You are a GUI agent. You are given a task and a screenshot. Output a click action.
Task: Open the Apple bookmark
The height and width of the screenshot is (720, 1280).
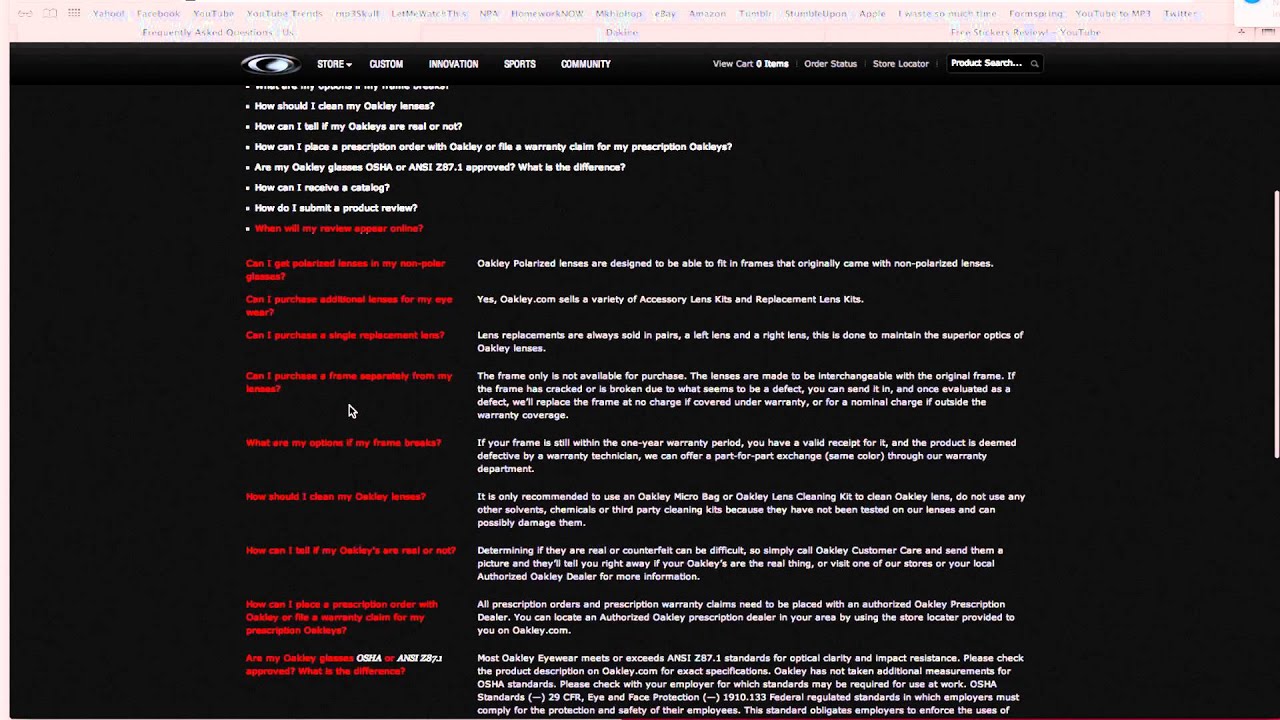tap(872, 14)
